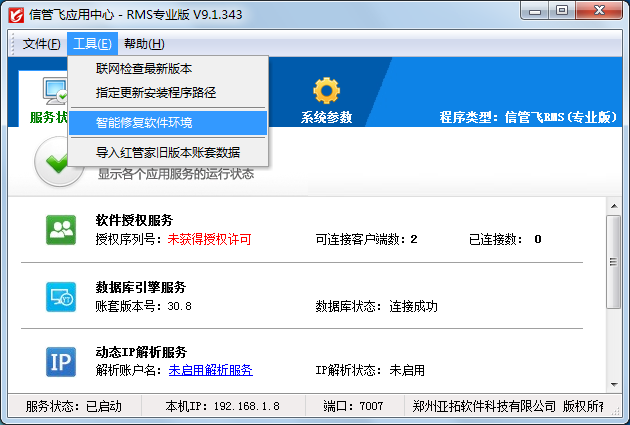The image size is (630, 425).
Task: Select 导入红管家旧版本账套数据 menu item
Action: point(168,153)
